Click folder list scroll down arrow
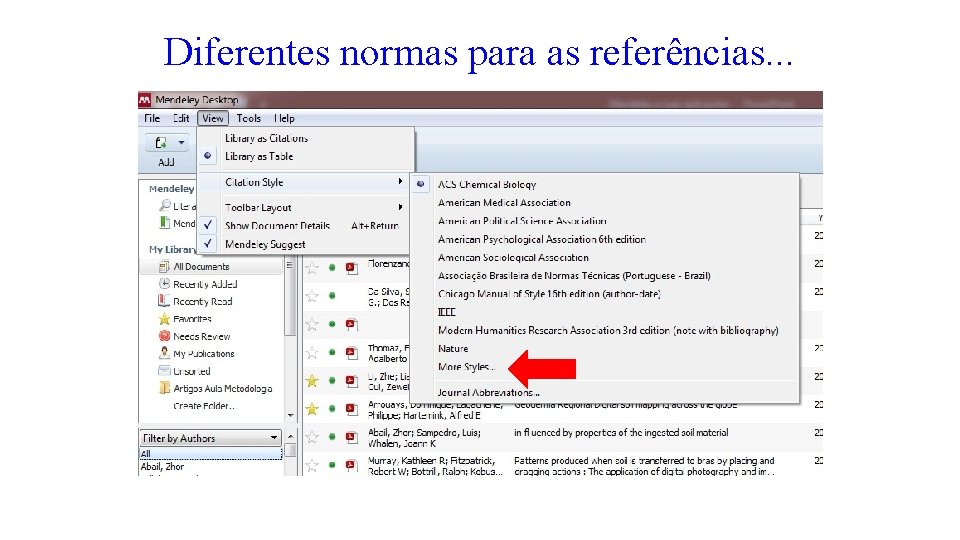This screenshot has height=540, width=960. click(x=290, y=415)
